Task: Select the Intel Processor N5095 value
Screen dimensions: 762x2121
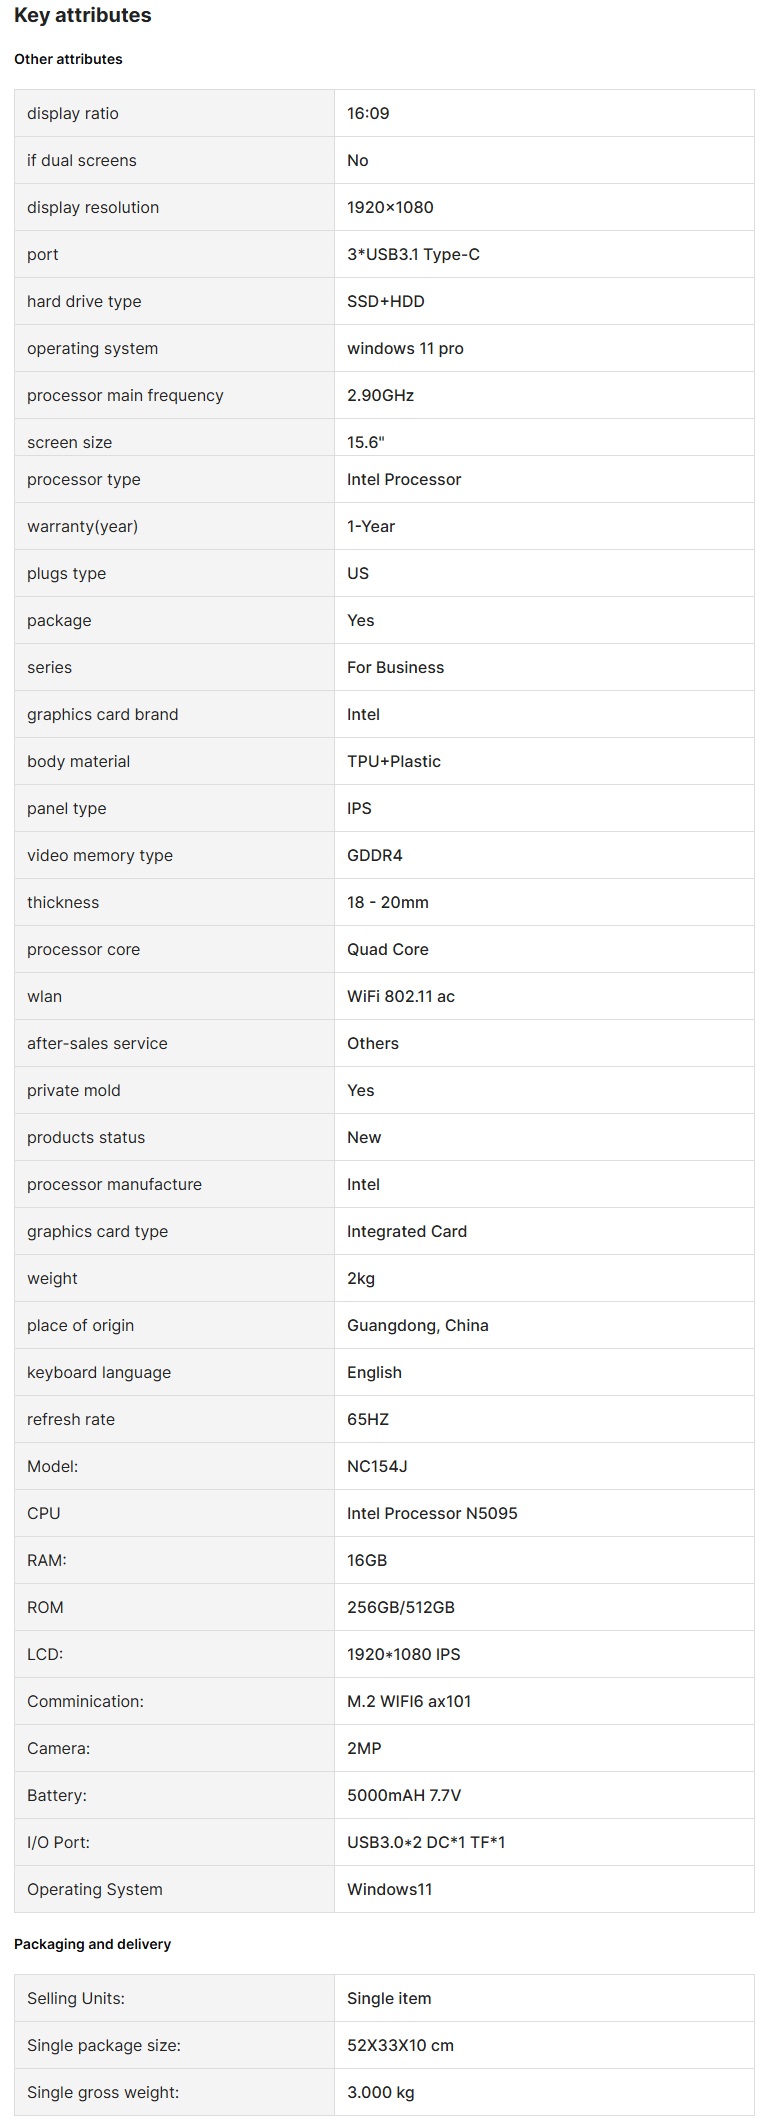Action: 432,1513
